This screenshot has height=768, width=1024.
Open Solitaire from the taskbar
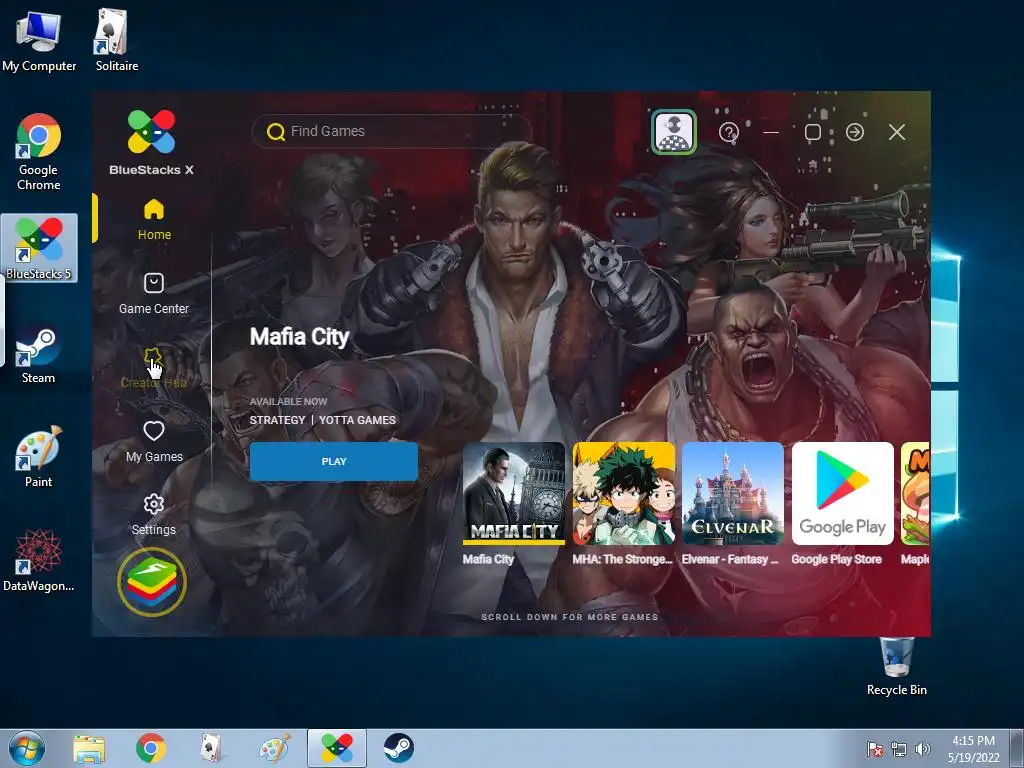pos(212,748)
